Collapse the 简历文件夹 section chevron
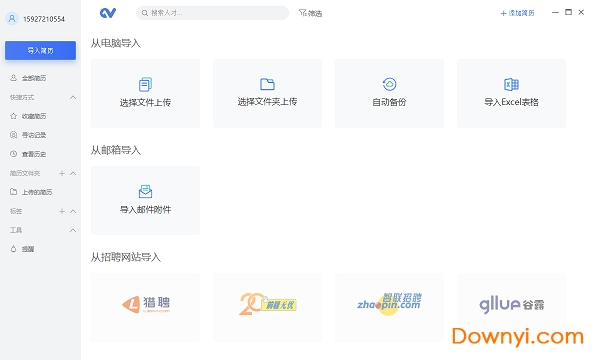The image size is (600, 360). click(x=73, y=173)
